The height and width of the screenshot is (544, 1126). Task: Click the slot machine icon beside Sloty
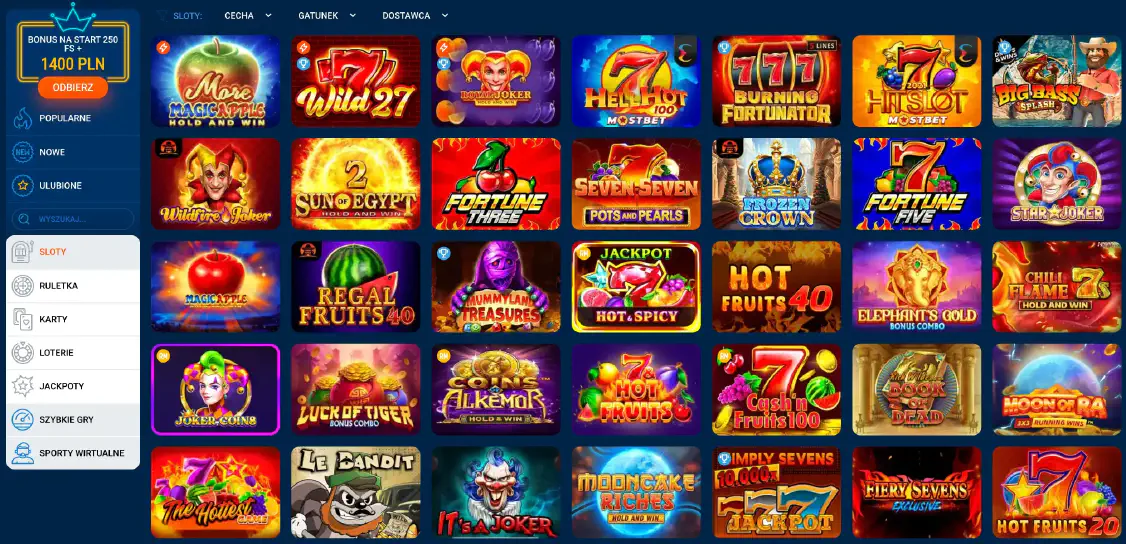23,252
